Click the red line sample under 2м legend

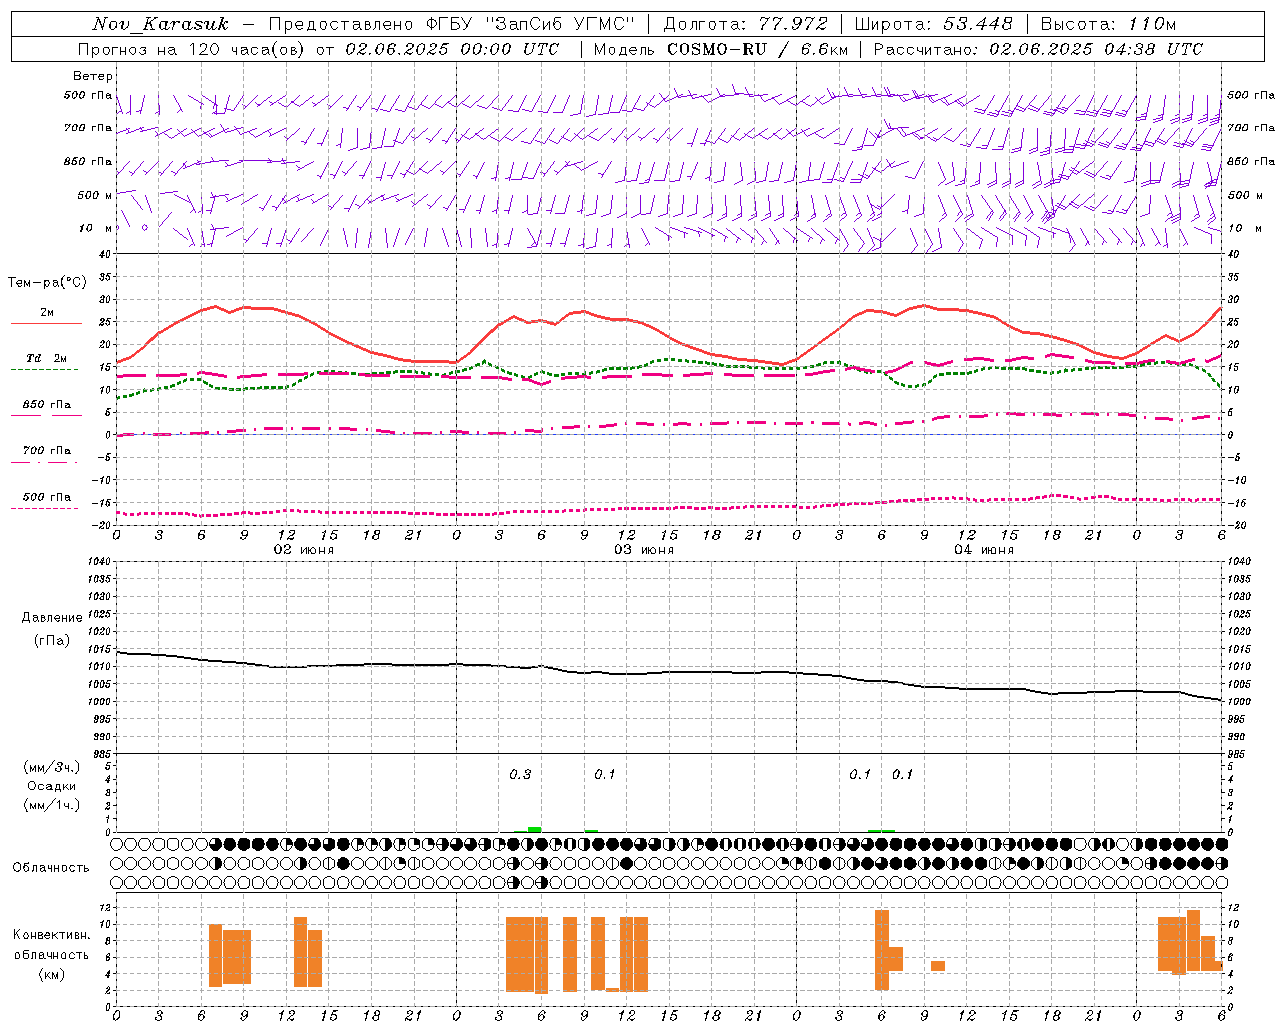pos(46,323)
